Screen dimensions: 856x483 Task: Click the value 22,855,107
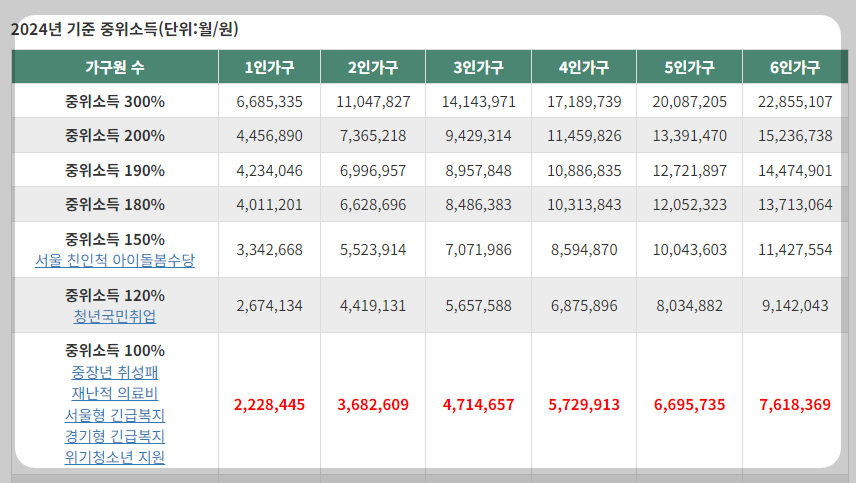795,102
